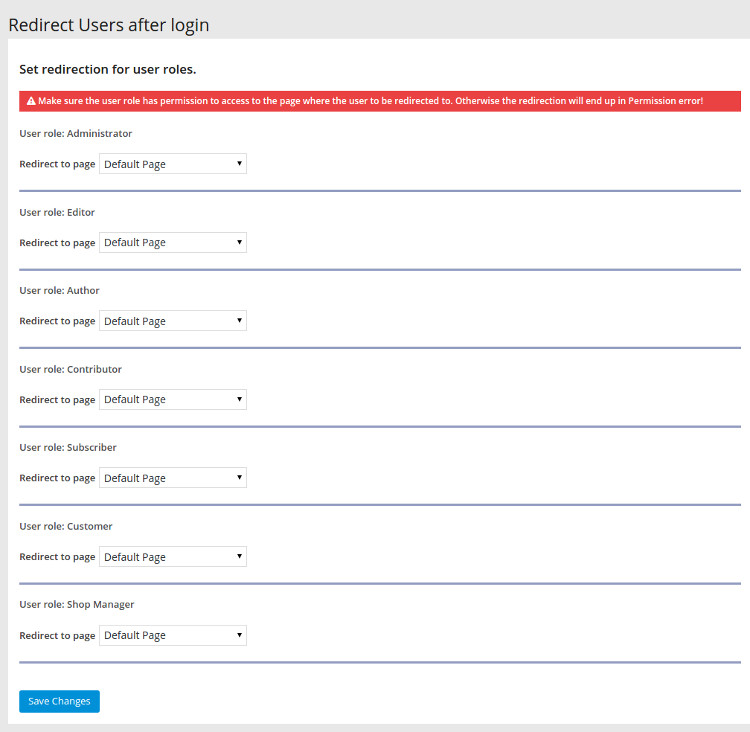The image size is (750, 732).
Task: Click "Redirect to page" label under Administrator
Action: point(57,164)
